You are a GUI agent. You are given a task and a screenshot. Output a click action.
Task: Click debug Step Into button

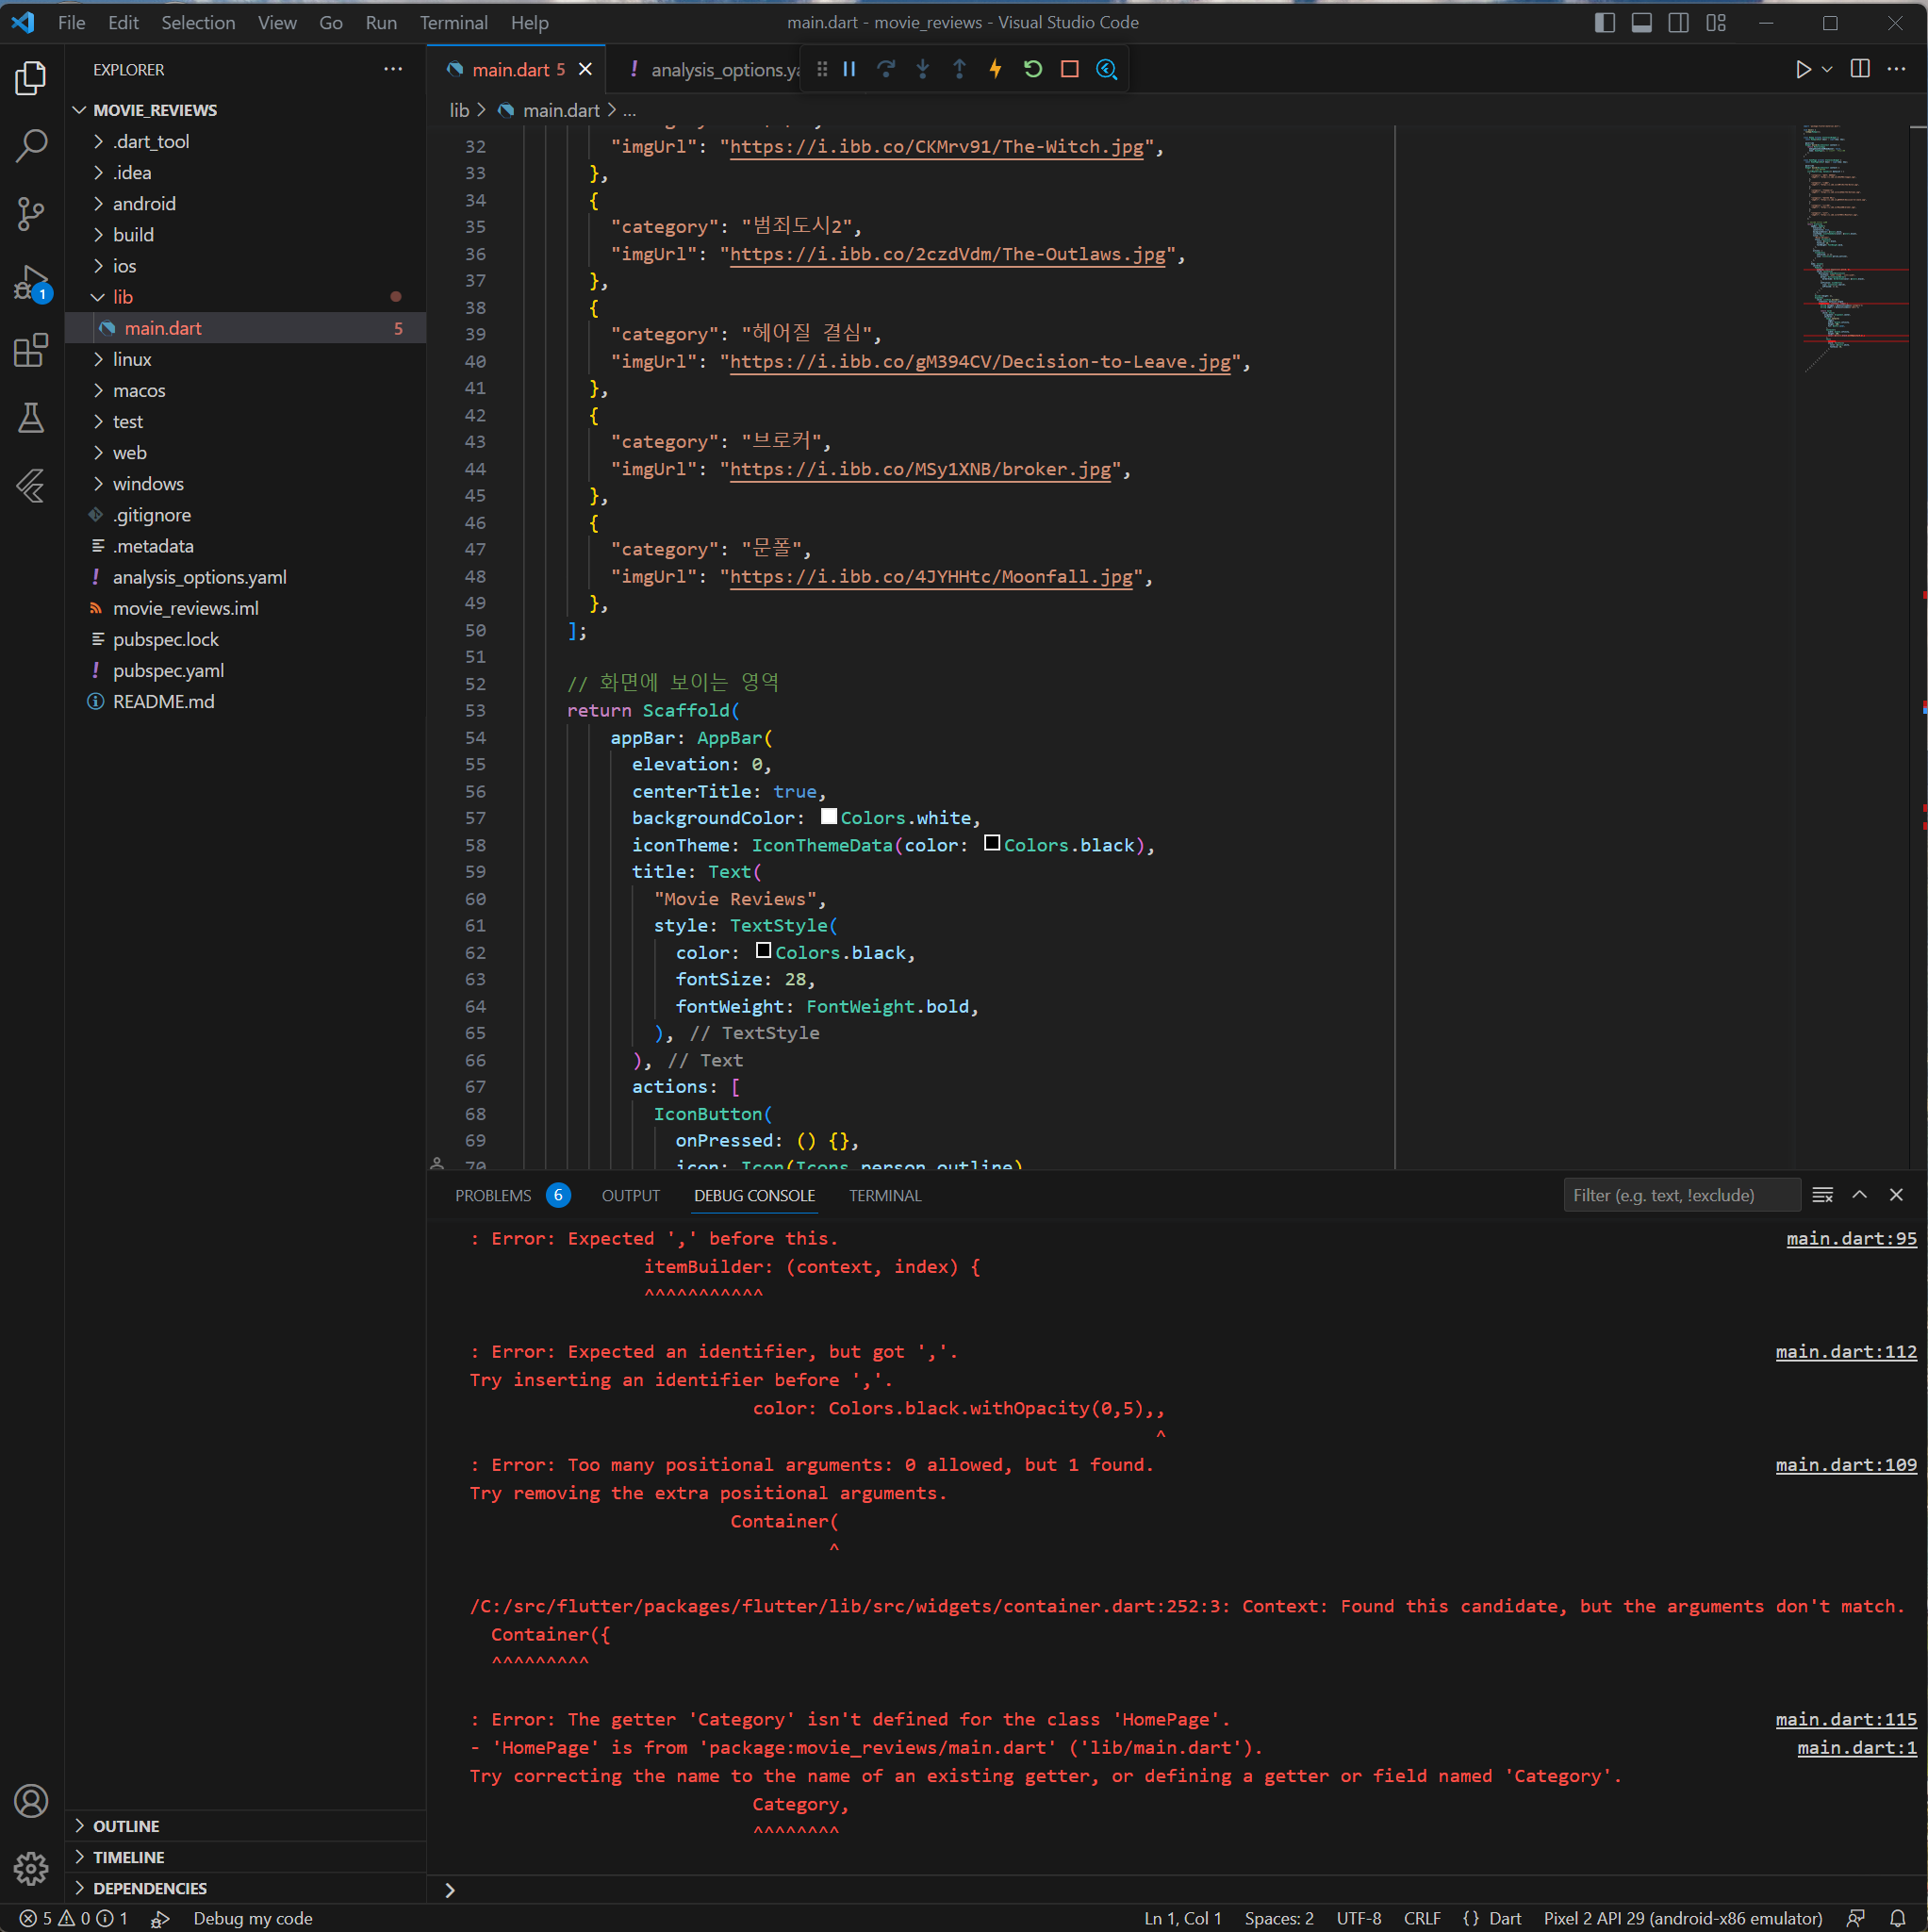click(923, 69)
